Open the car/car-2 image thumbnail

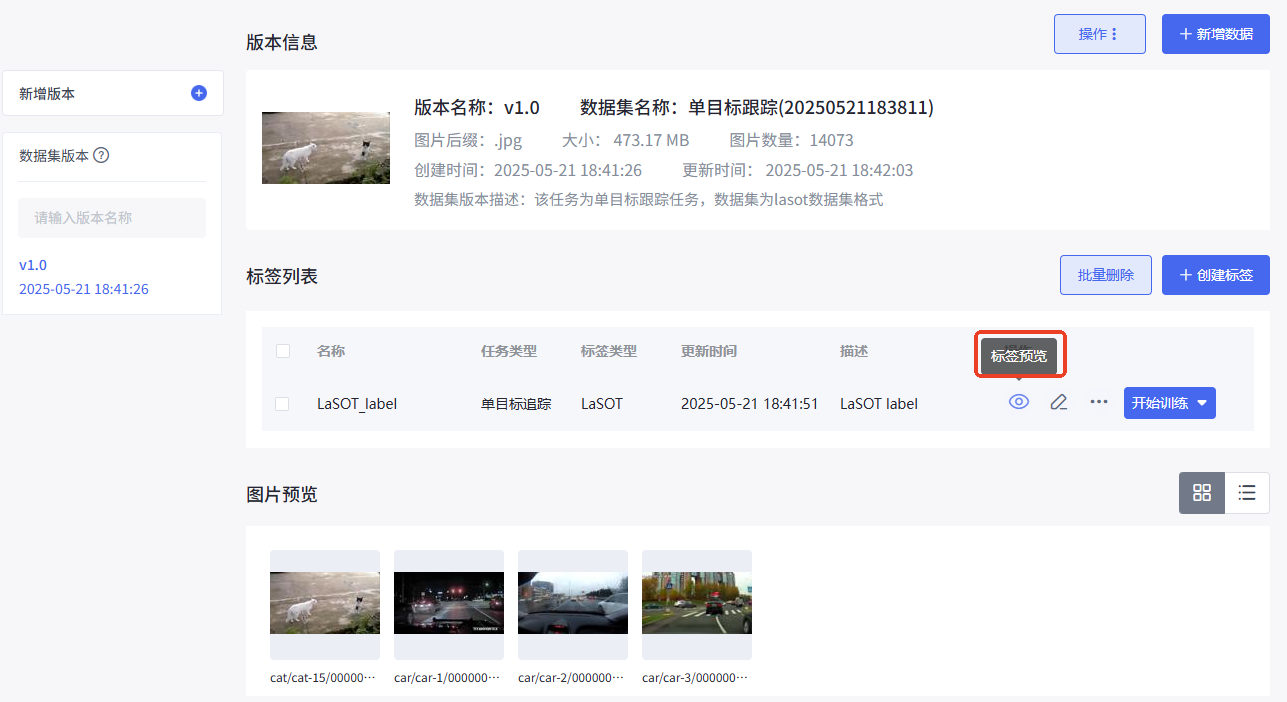coord(573,603)
